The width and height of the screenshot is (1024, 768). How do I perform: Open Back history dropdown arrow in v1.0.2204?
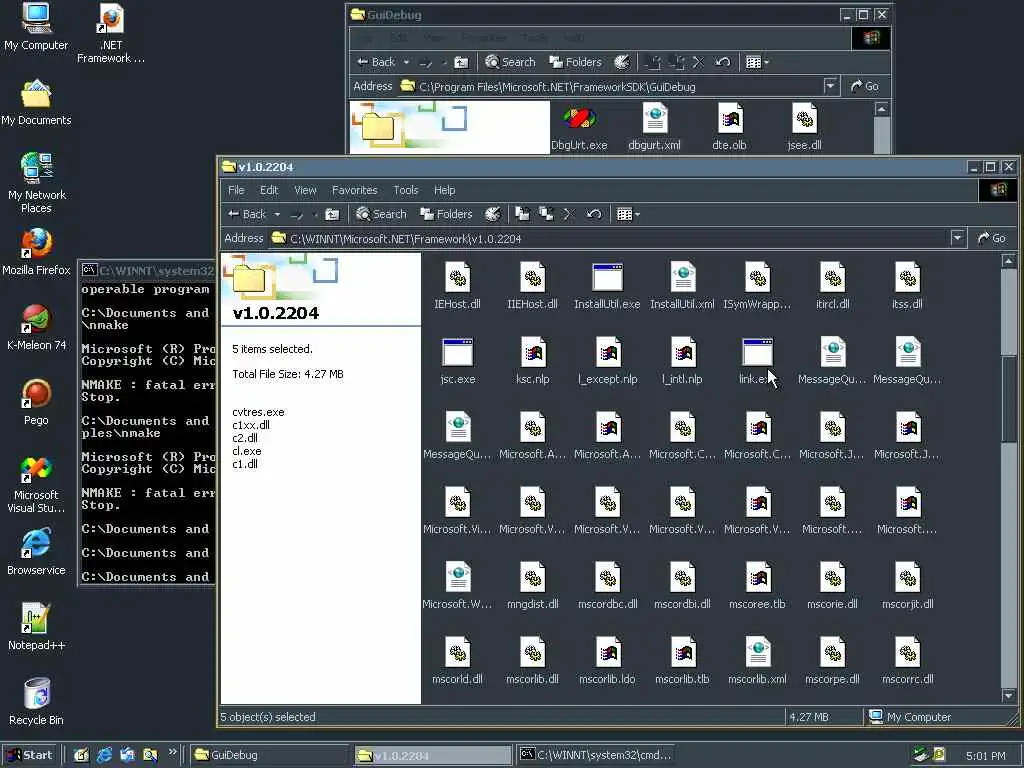click(x=277, y=214)
